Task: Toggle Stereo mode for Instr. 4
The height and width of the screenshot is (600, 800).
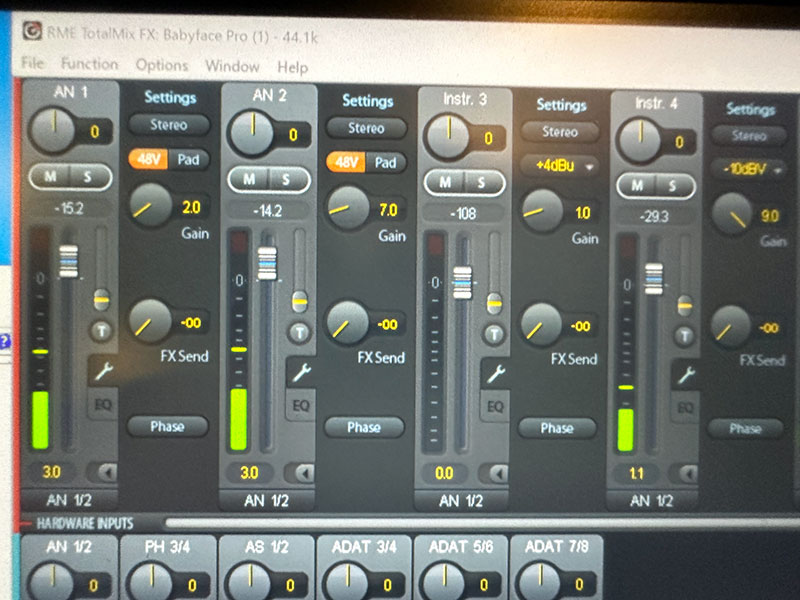Action: [749, 136]
